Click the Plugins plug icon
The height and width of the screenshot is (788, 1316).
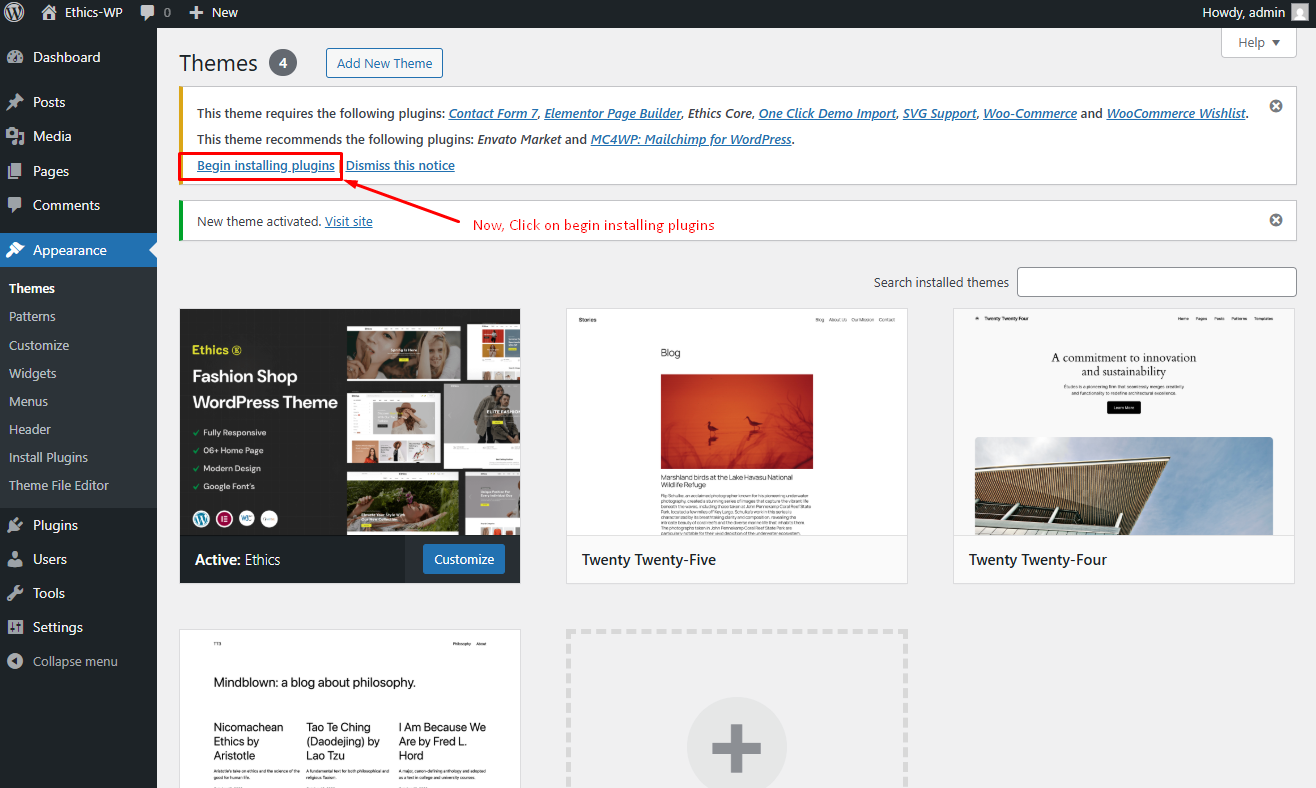point(15,525)
